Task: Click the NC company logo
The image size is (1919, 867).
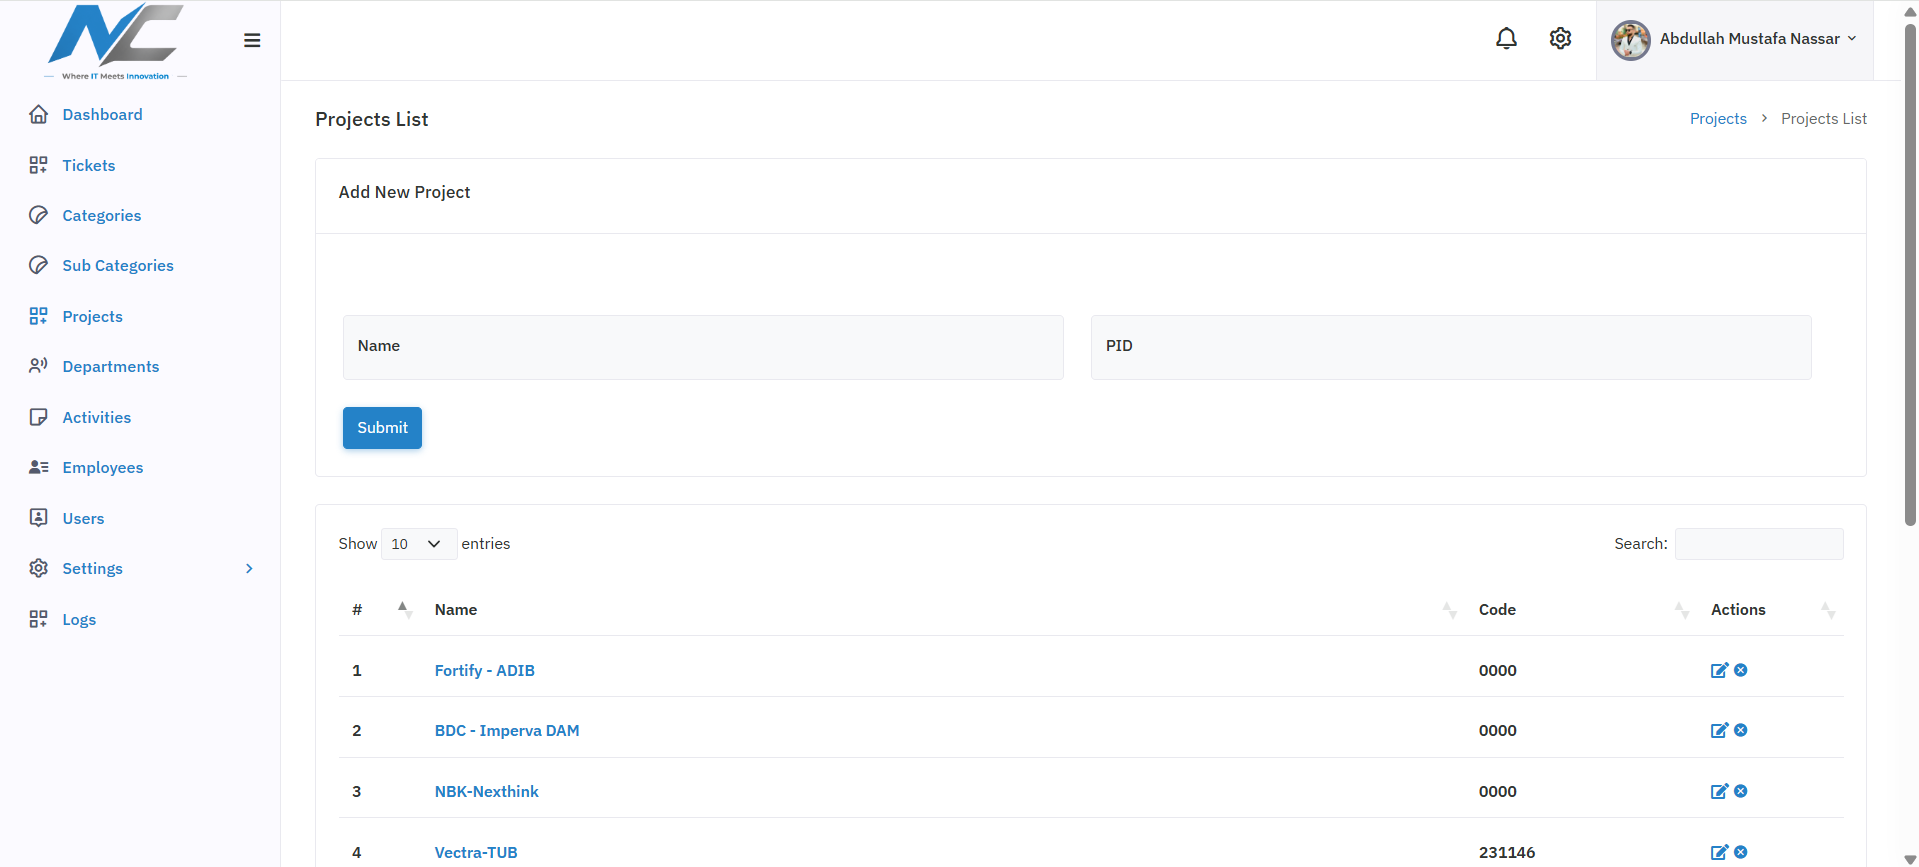Action: point(116,41)
